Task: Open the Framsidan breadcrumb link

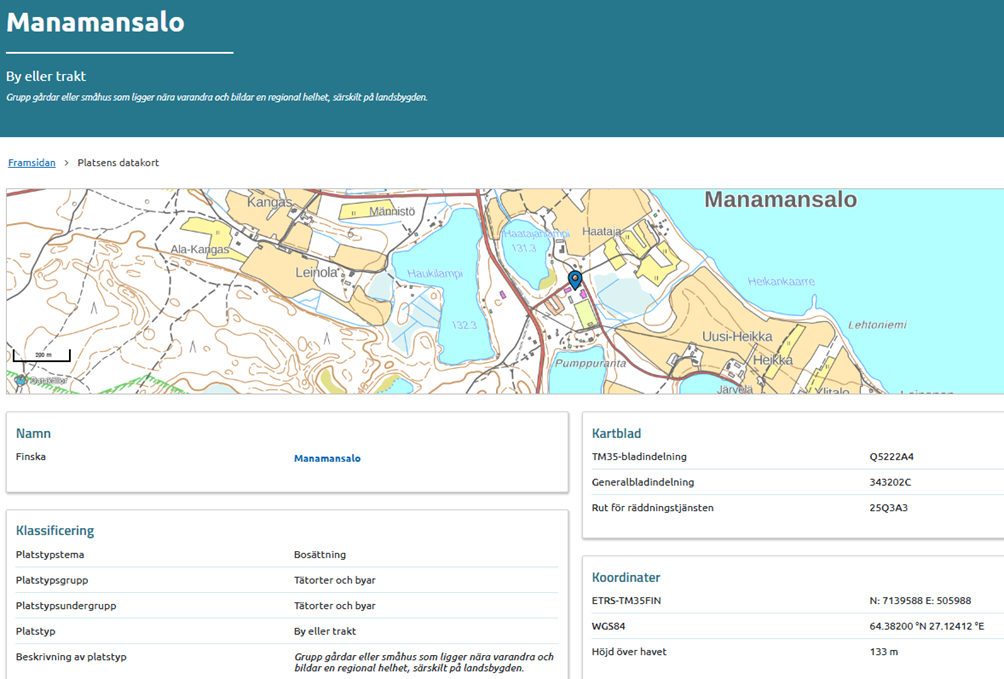Action: click(32, 163)
